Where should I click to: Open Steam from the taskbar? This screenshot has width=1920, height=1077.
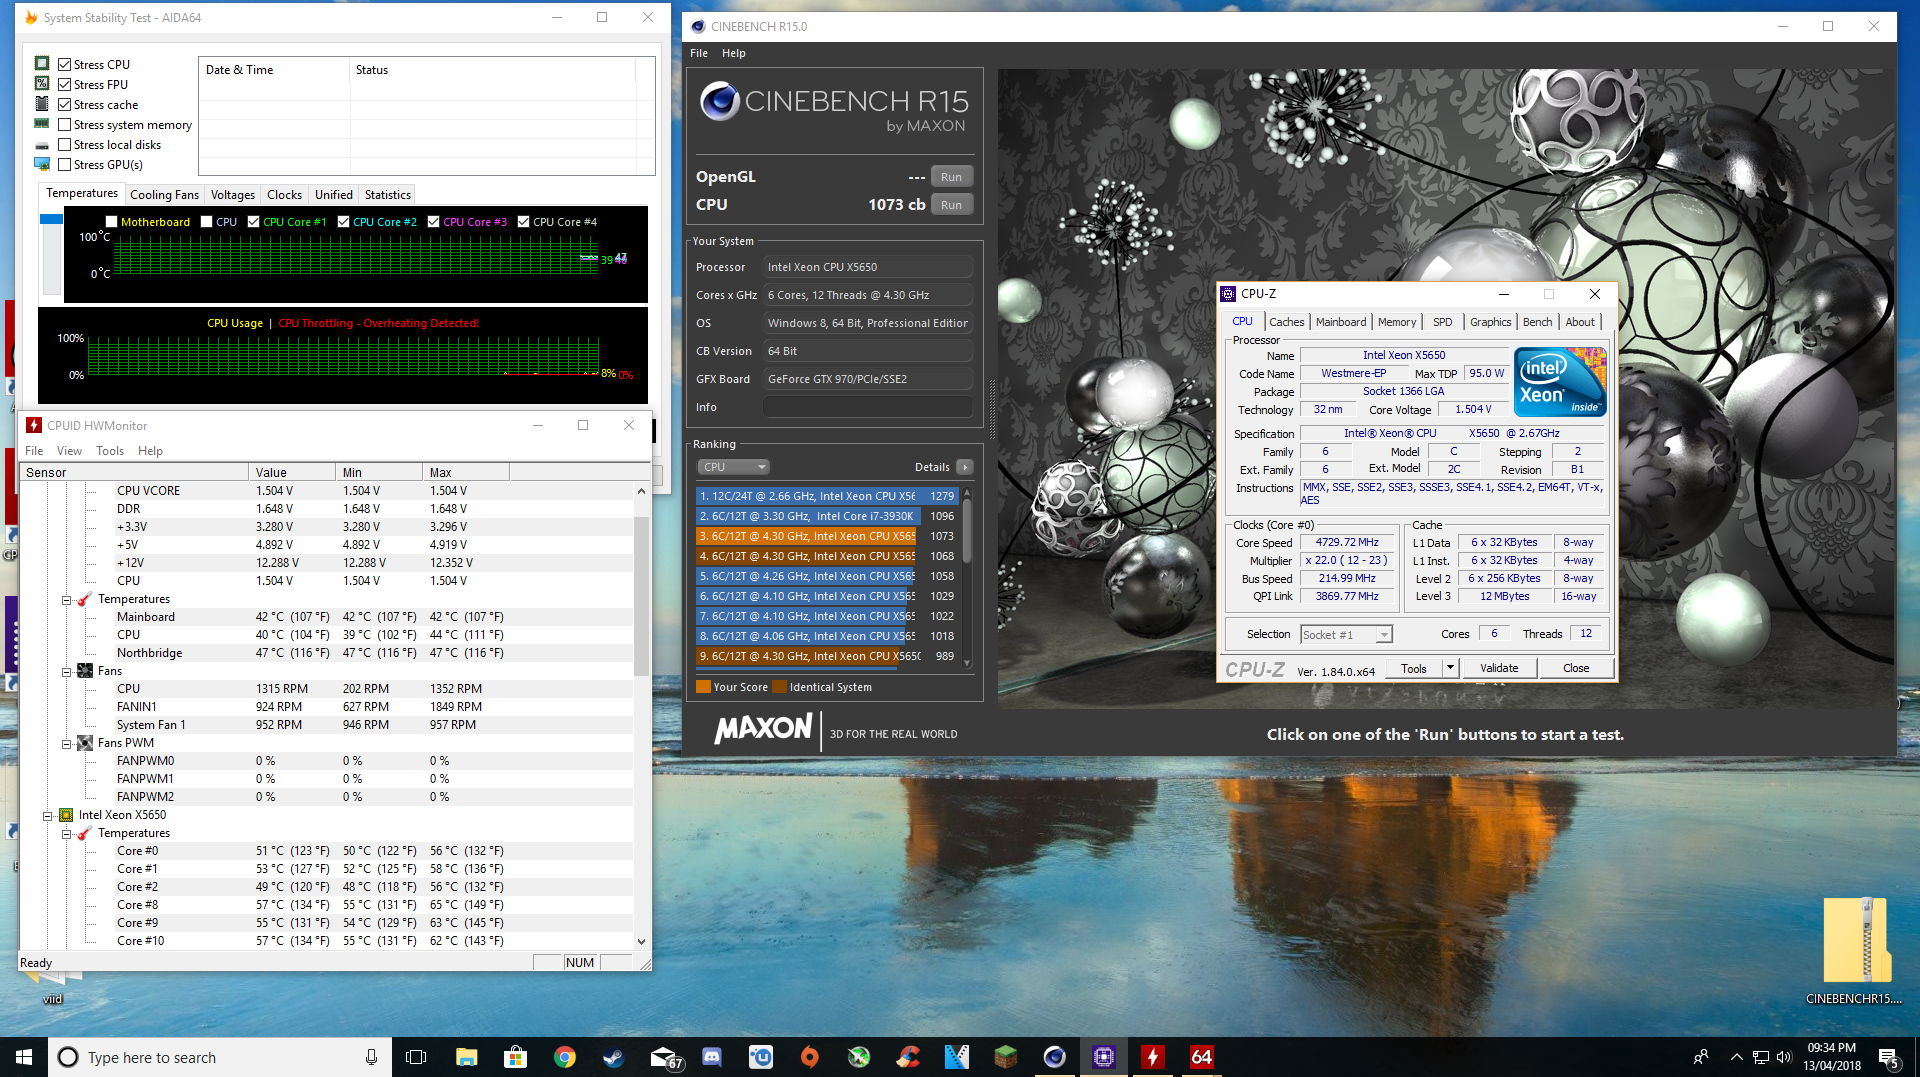click(x=613, y=1057)
